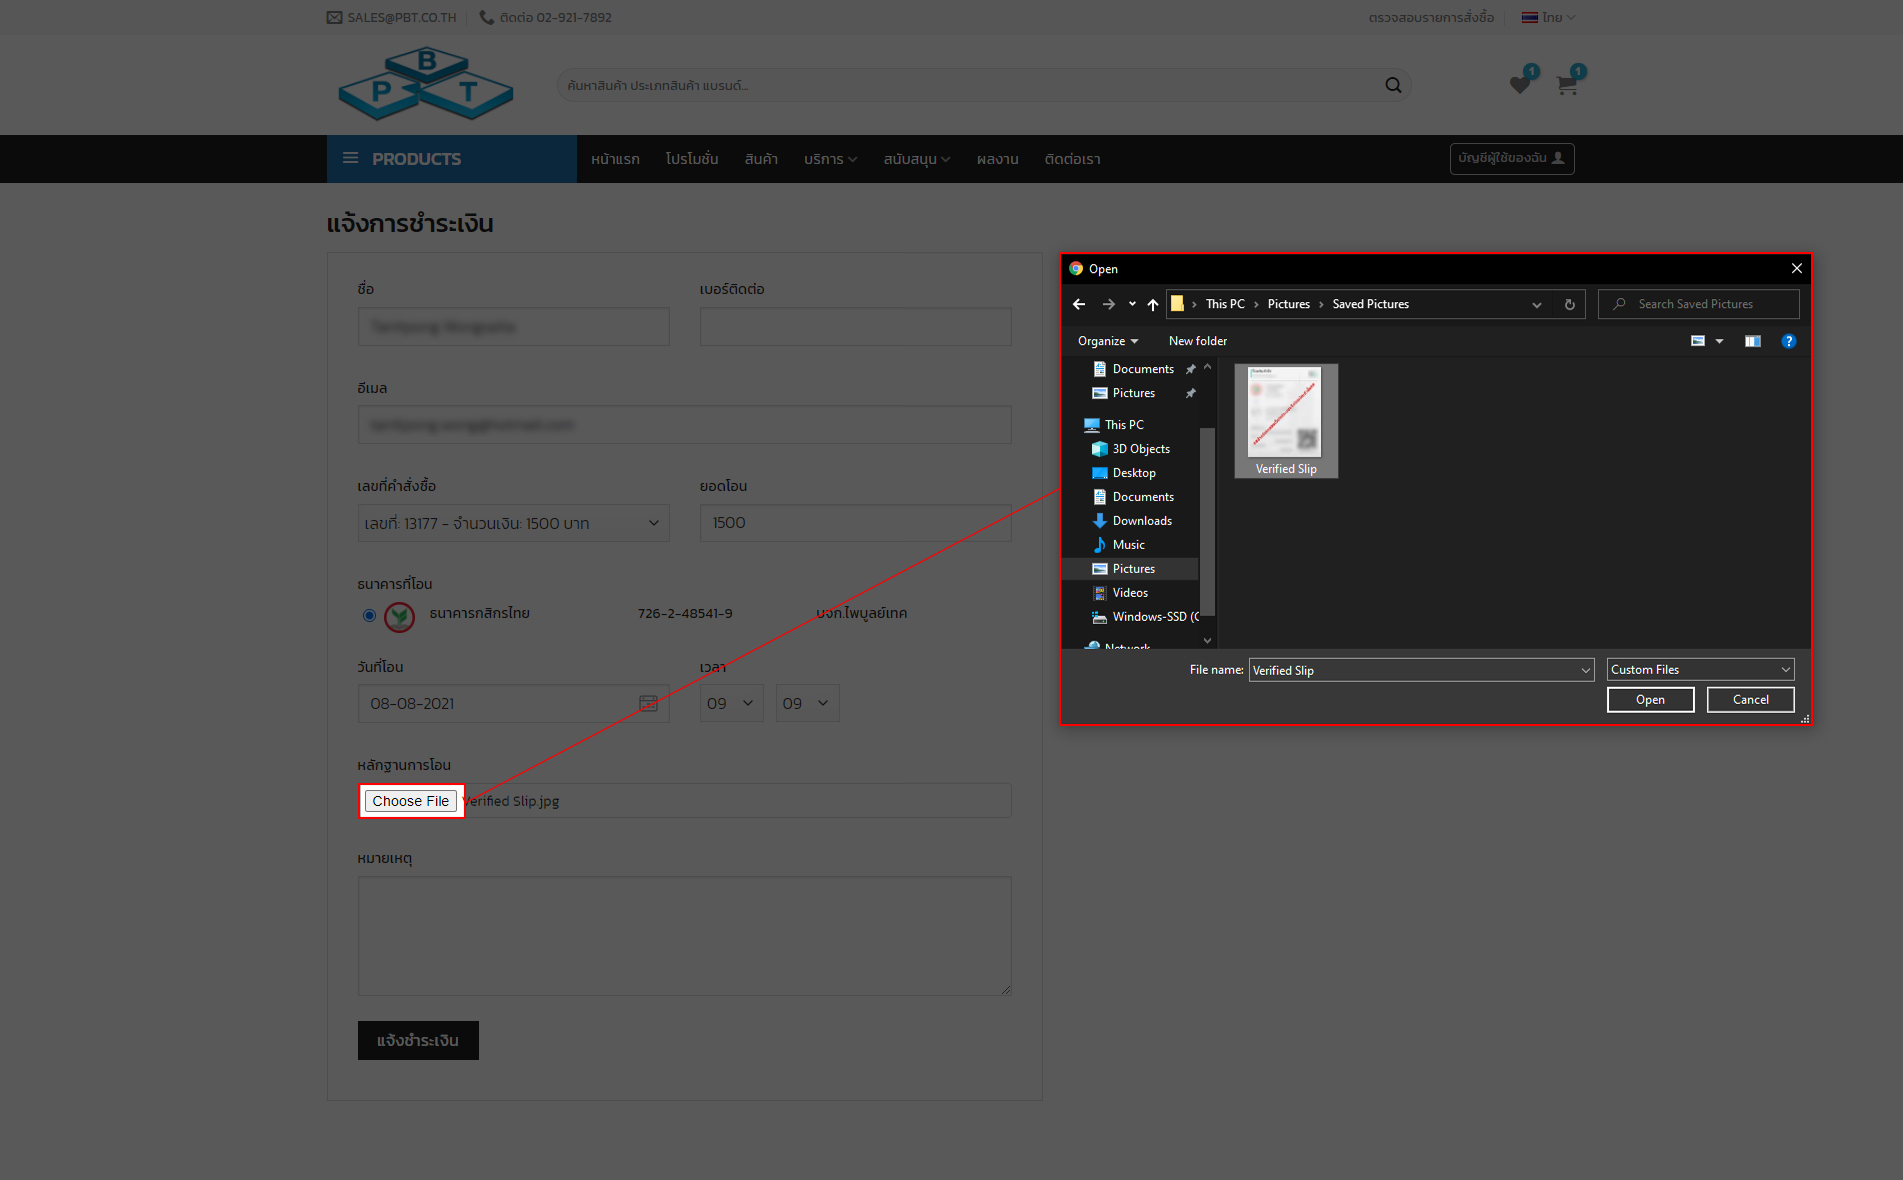Open the date picker calendar icon
Screen dimensions: 1903x1180
click(x=648, y=704)
